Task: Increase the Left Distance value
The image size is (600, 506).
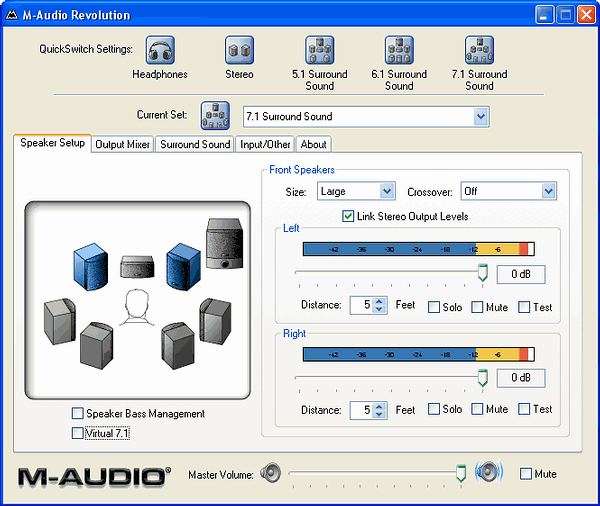Action: pos(379,301)
